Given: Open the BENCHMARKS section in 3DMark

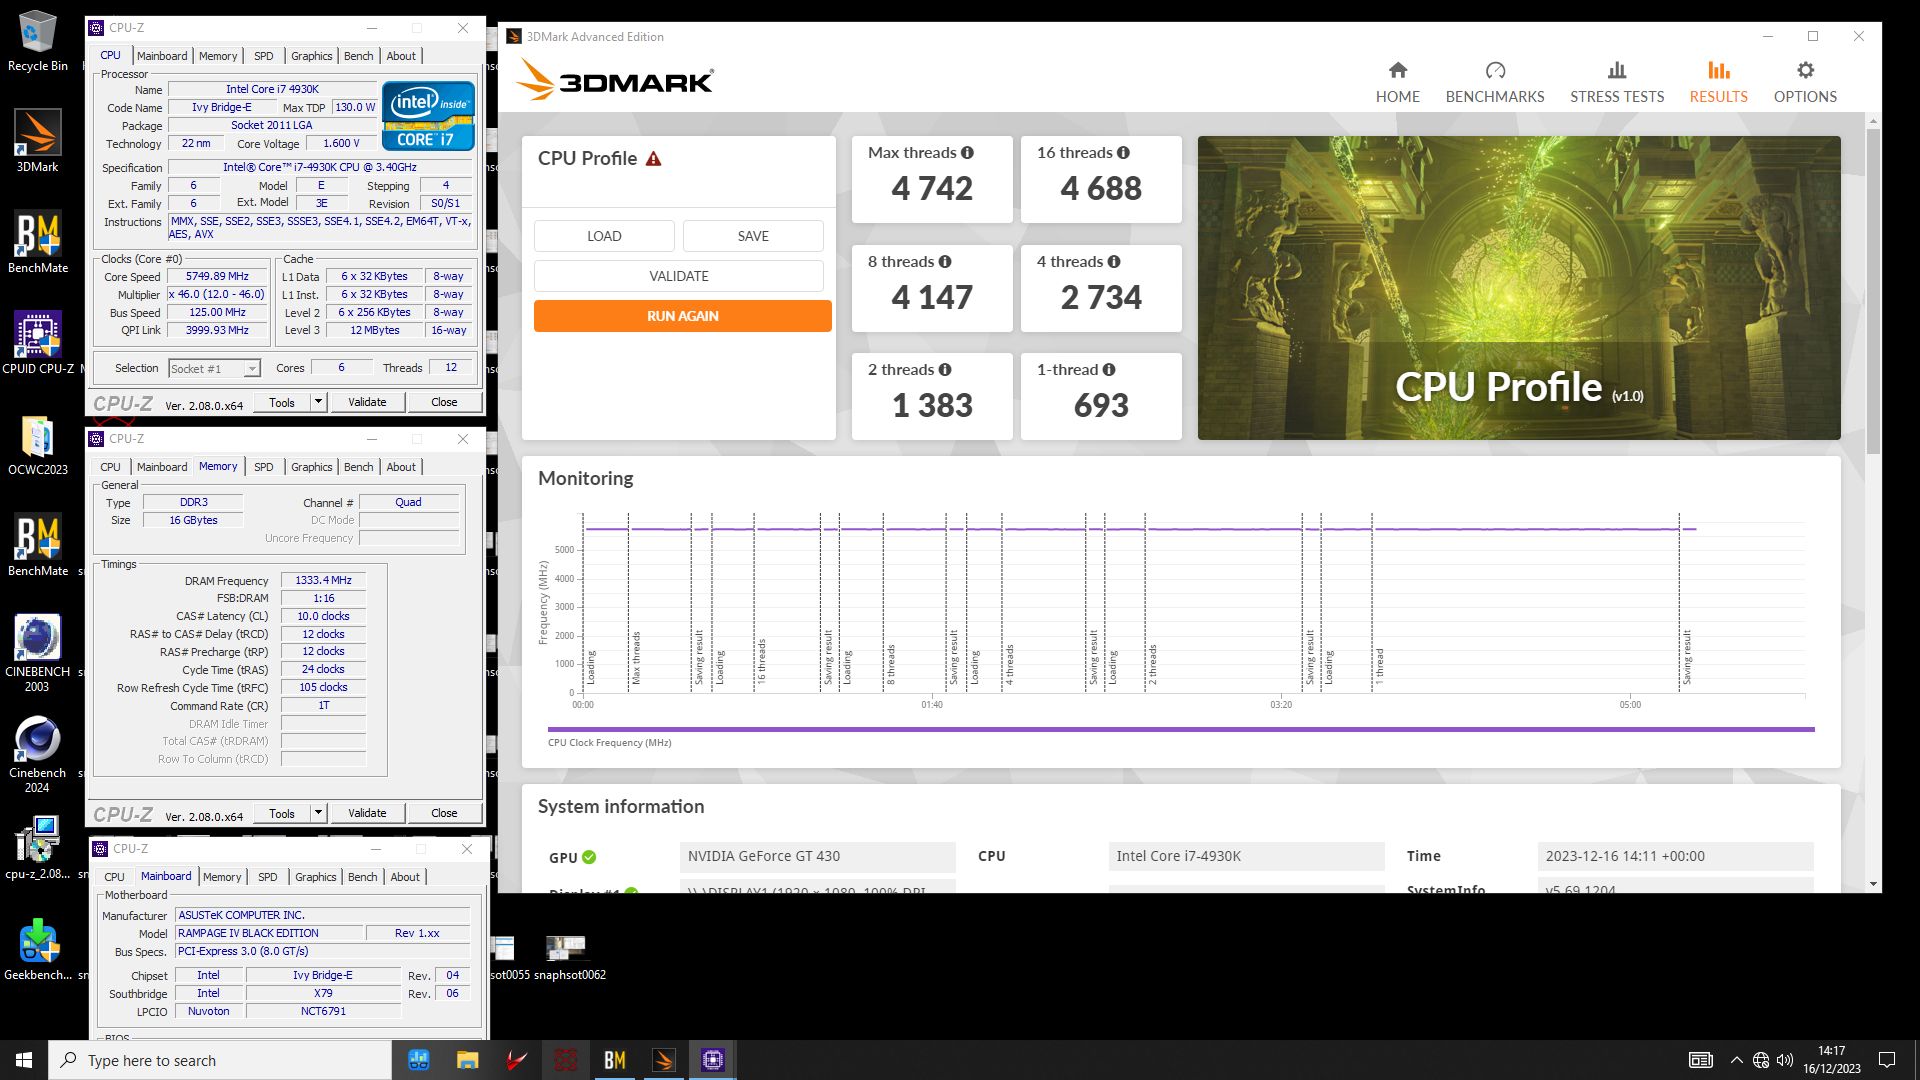Looking at the screenshot, I should (x=1495, y=82).
